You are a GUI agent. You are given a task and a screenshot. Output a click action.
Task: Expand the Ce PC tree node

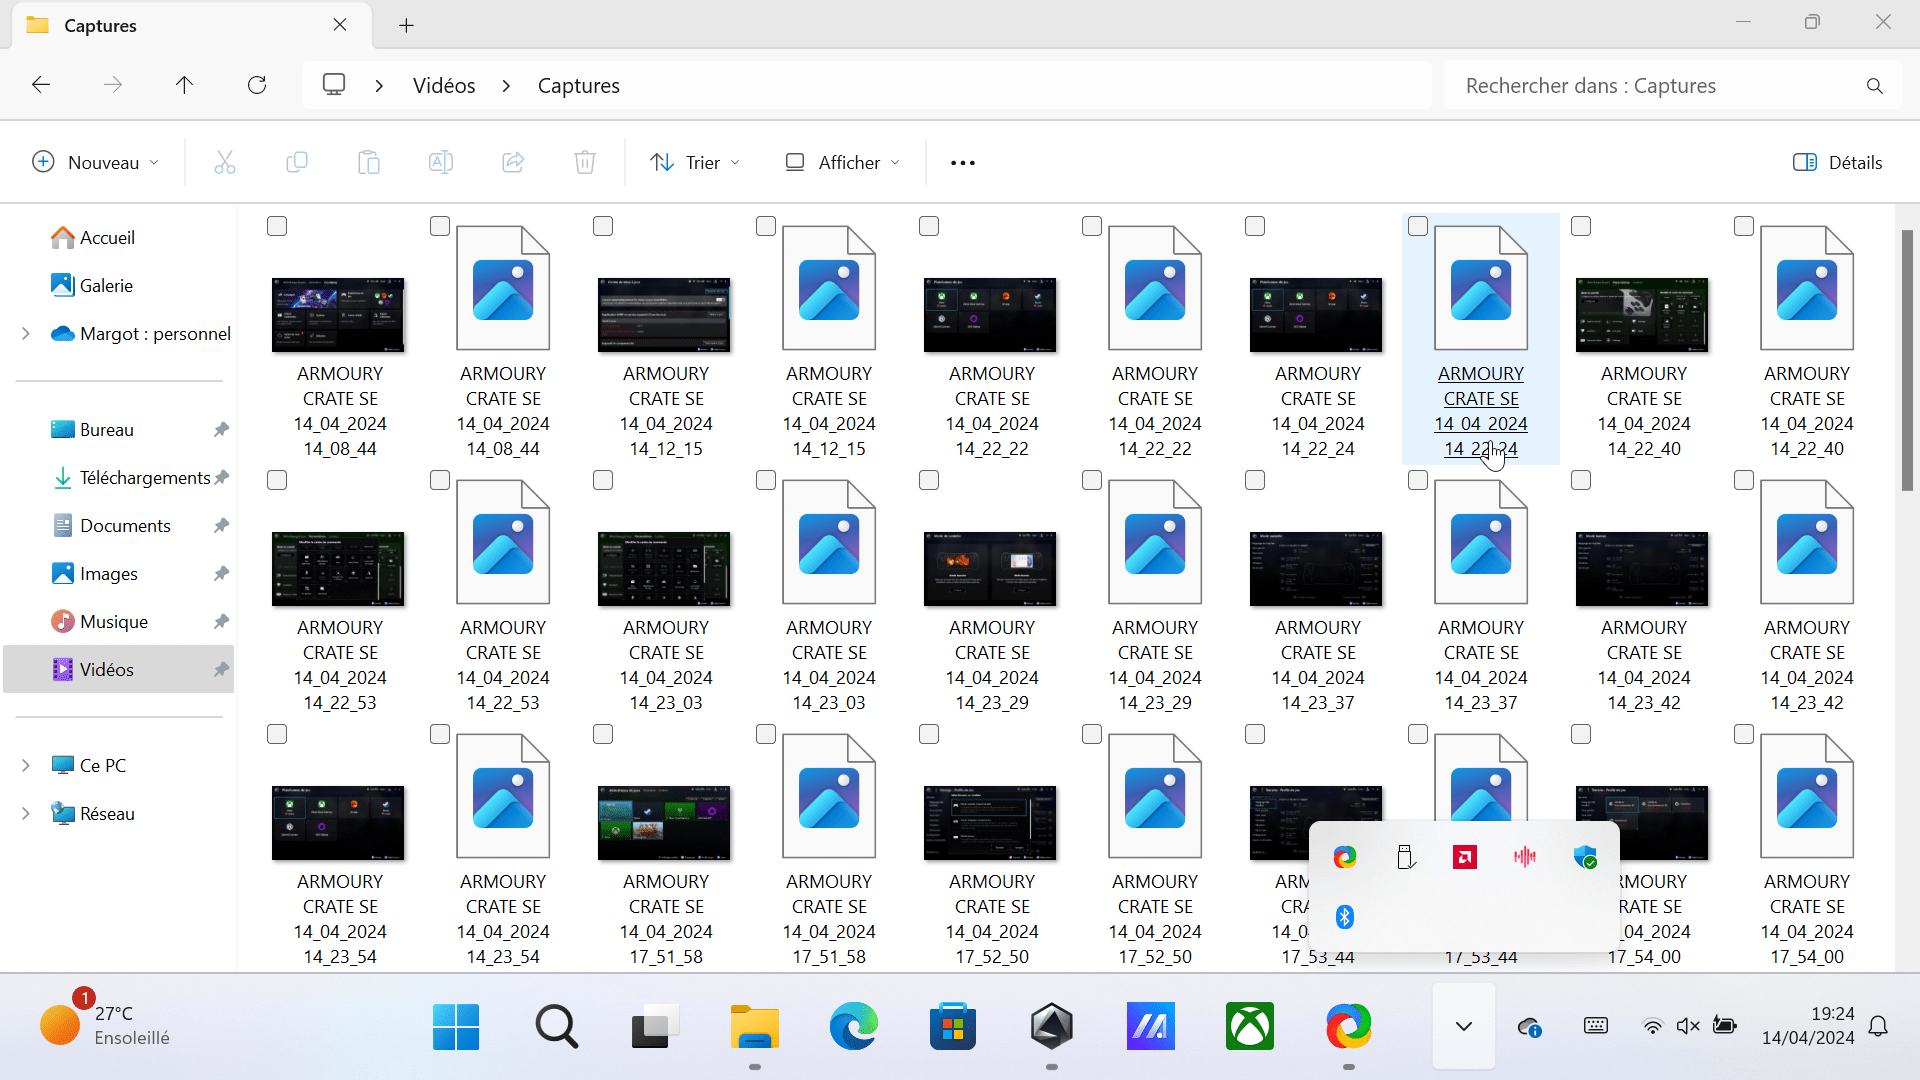click(x=26, y=766)
